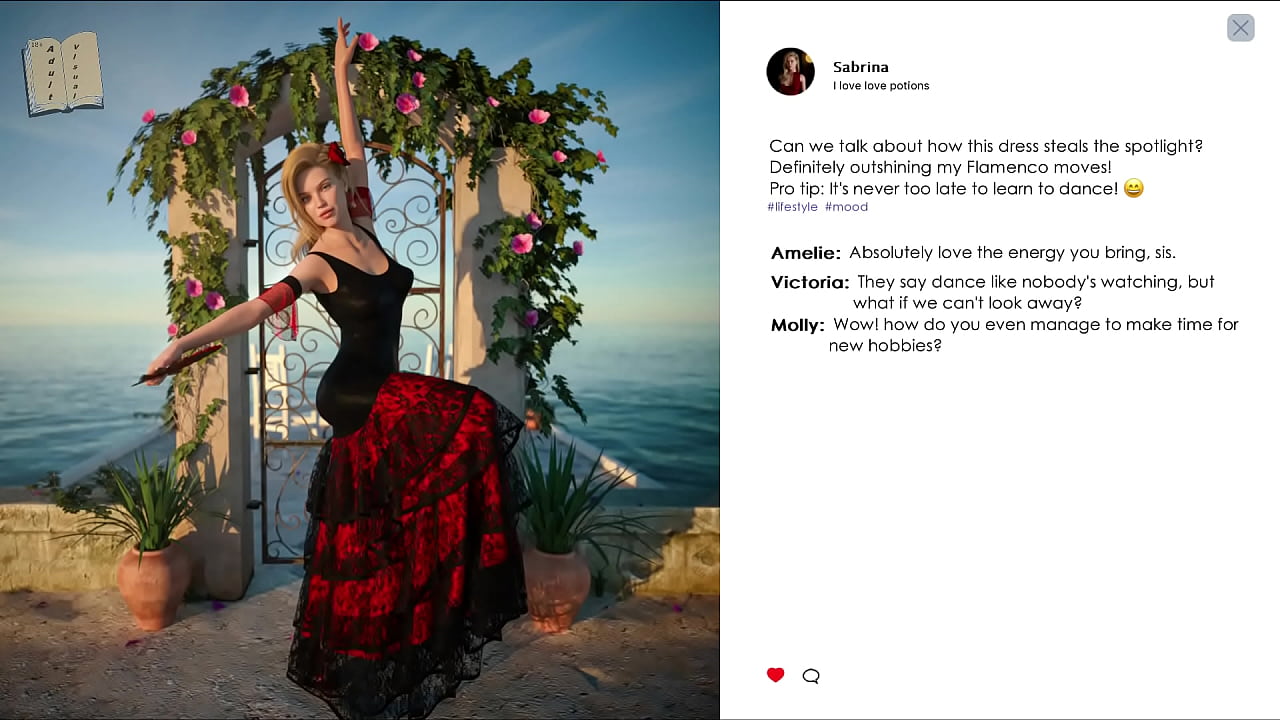Viewport: 1280px width, 720px height.
Task: Open the #mood hashtag
Action: click(846, 207)
